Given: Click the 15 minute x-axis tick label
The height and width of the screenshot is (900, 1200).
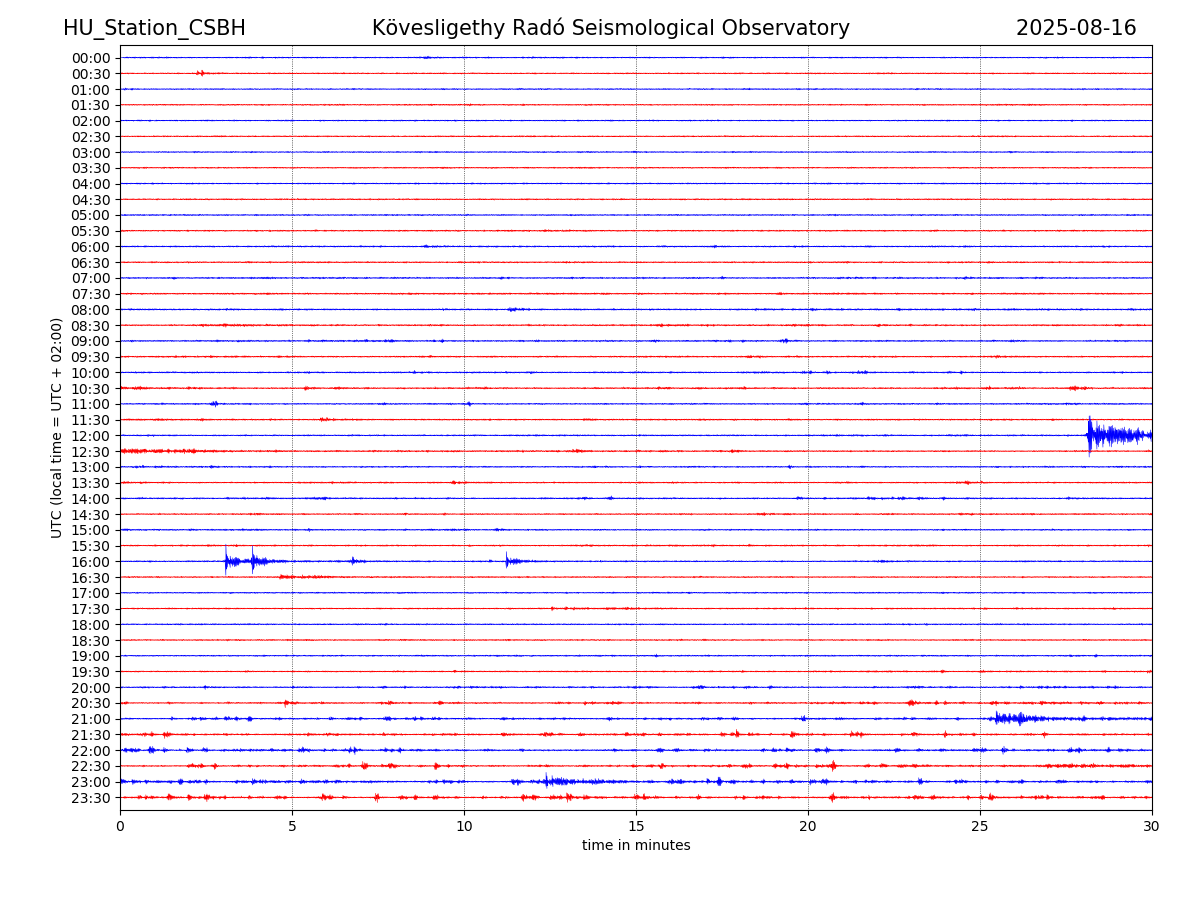Looking at the screenshot, I should coord(636,827).
